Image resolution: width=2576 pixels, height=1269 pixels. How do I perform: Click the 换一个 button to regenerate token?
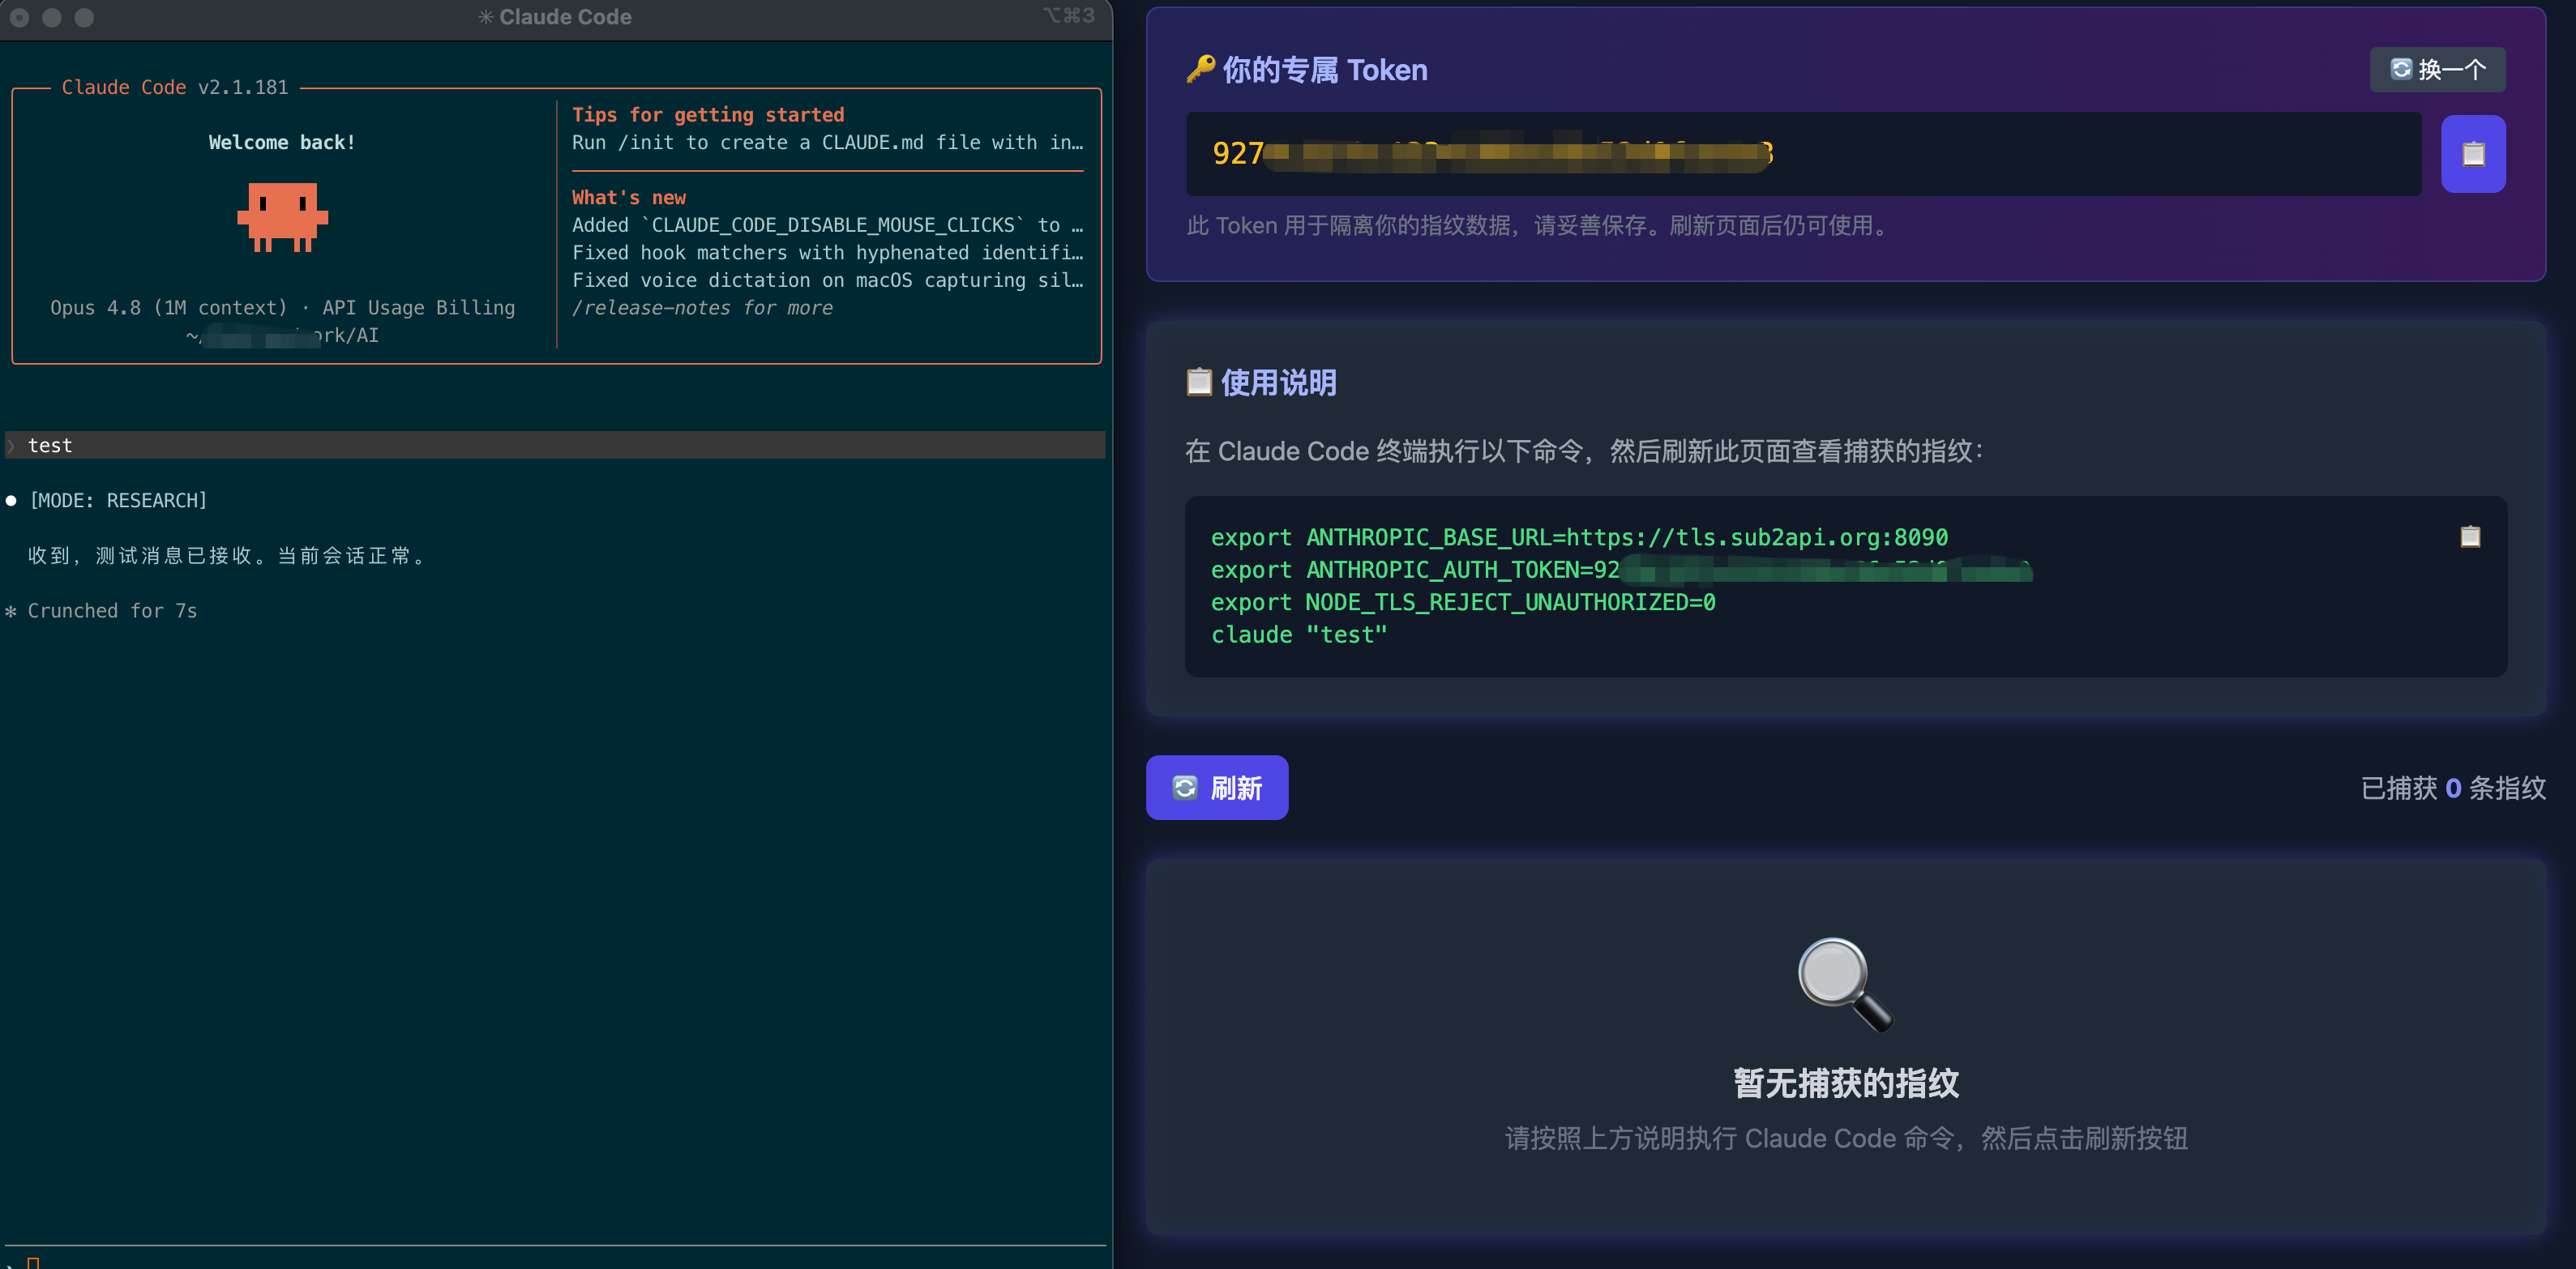(x=2437, y=69)
